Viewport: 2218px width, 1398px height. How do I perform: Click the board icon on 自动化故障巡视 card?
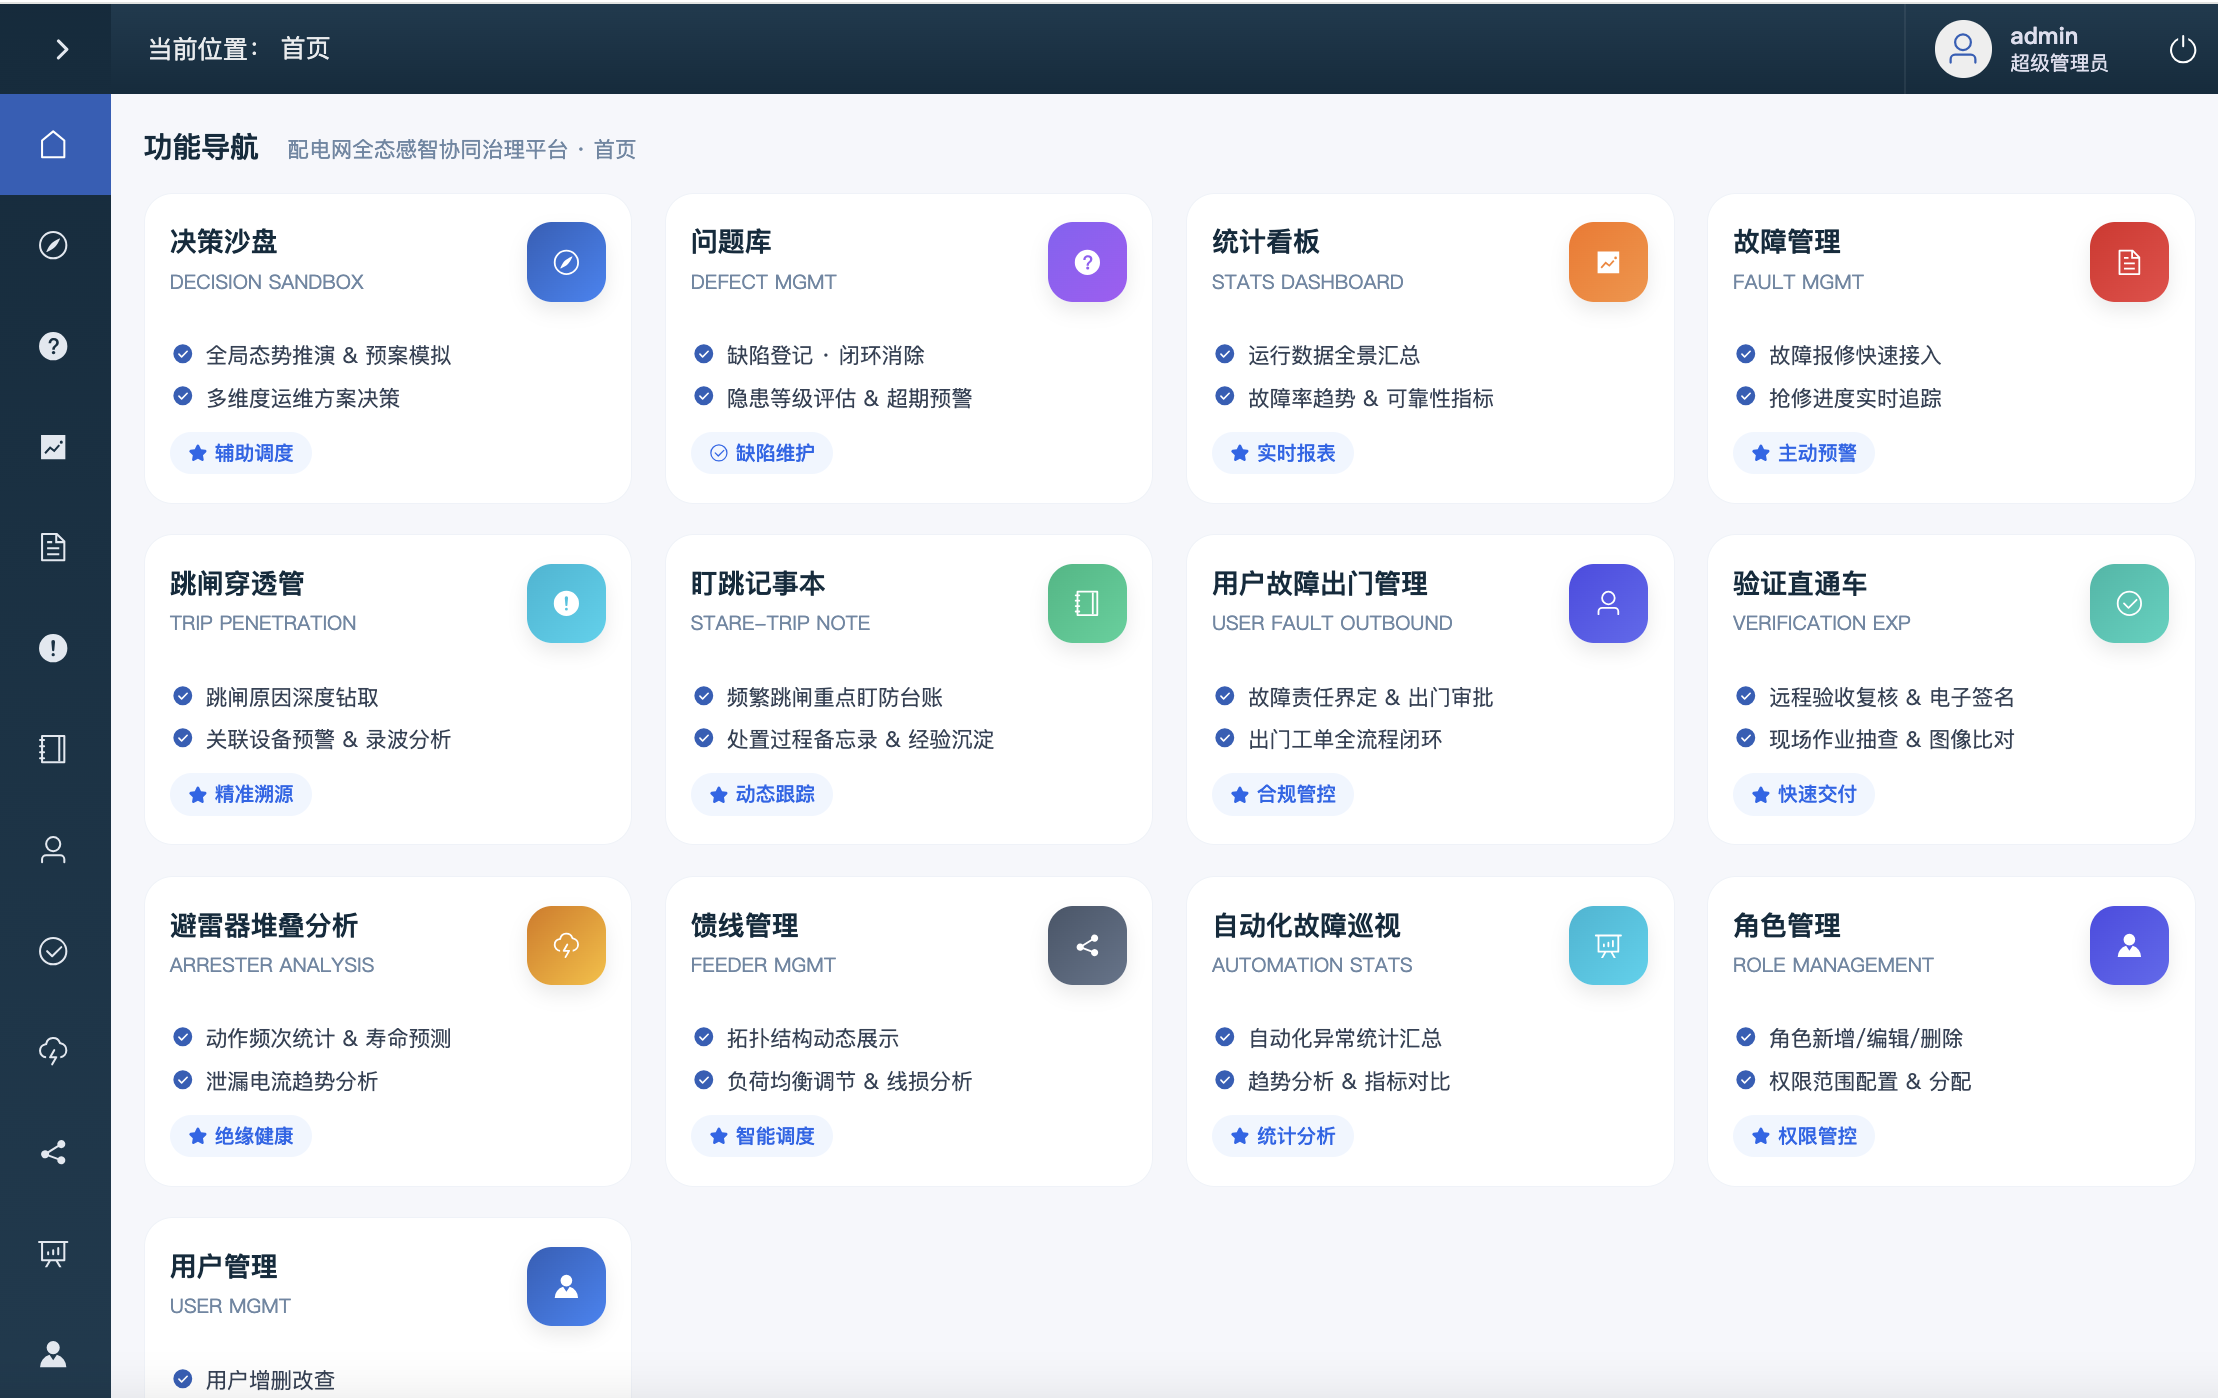tap(1608, 945)
